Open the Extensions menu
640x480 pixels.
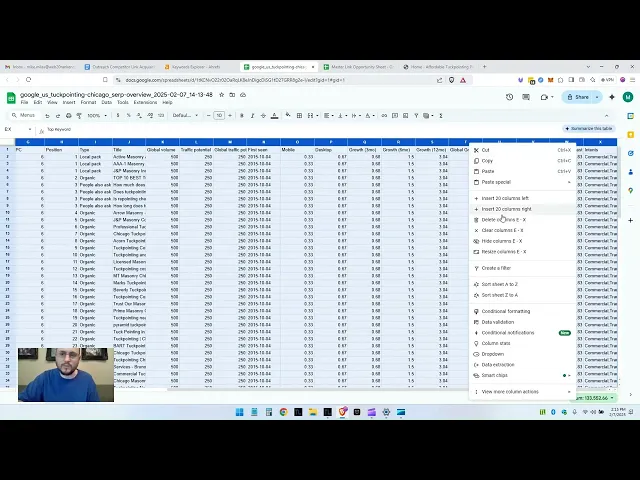tap(145, 102)
